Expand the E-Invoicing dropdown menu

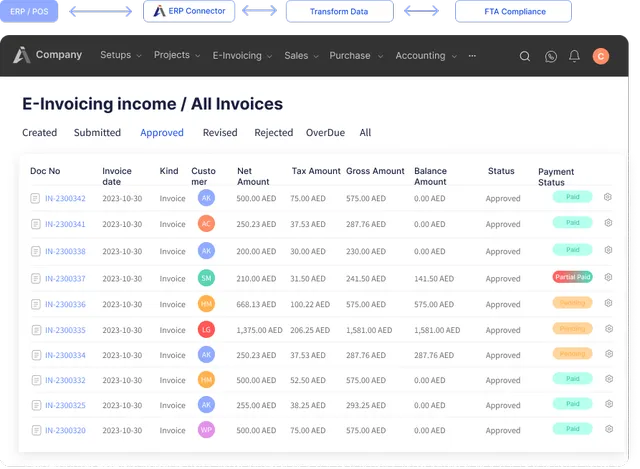242,56
